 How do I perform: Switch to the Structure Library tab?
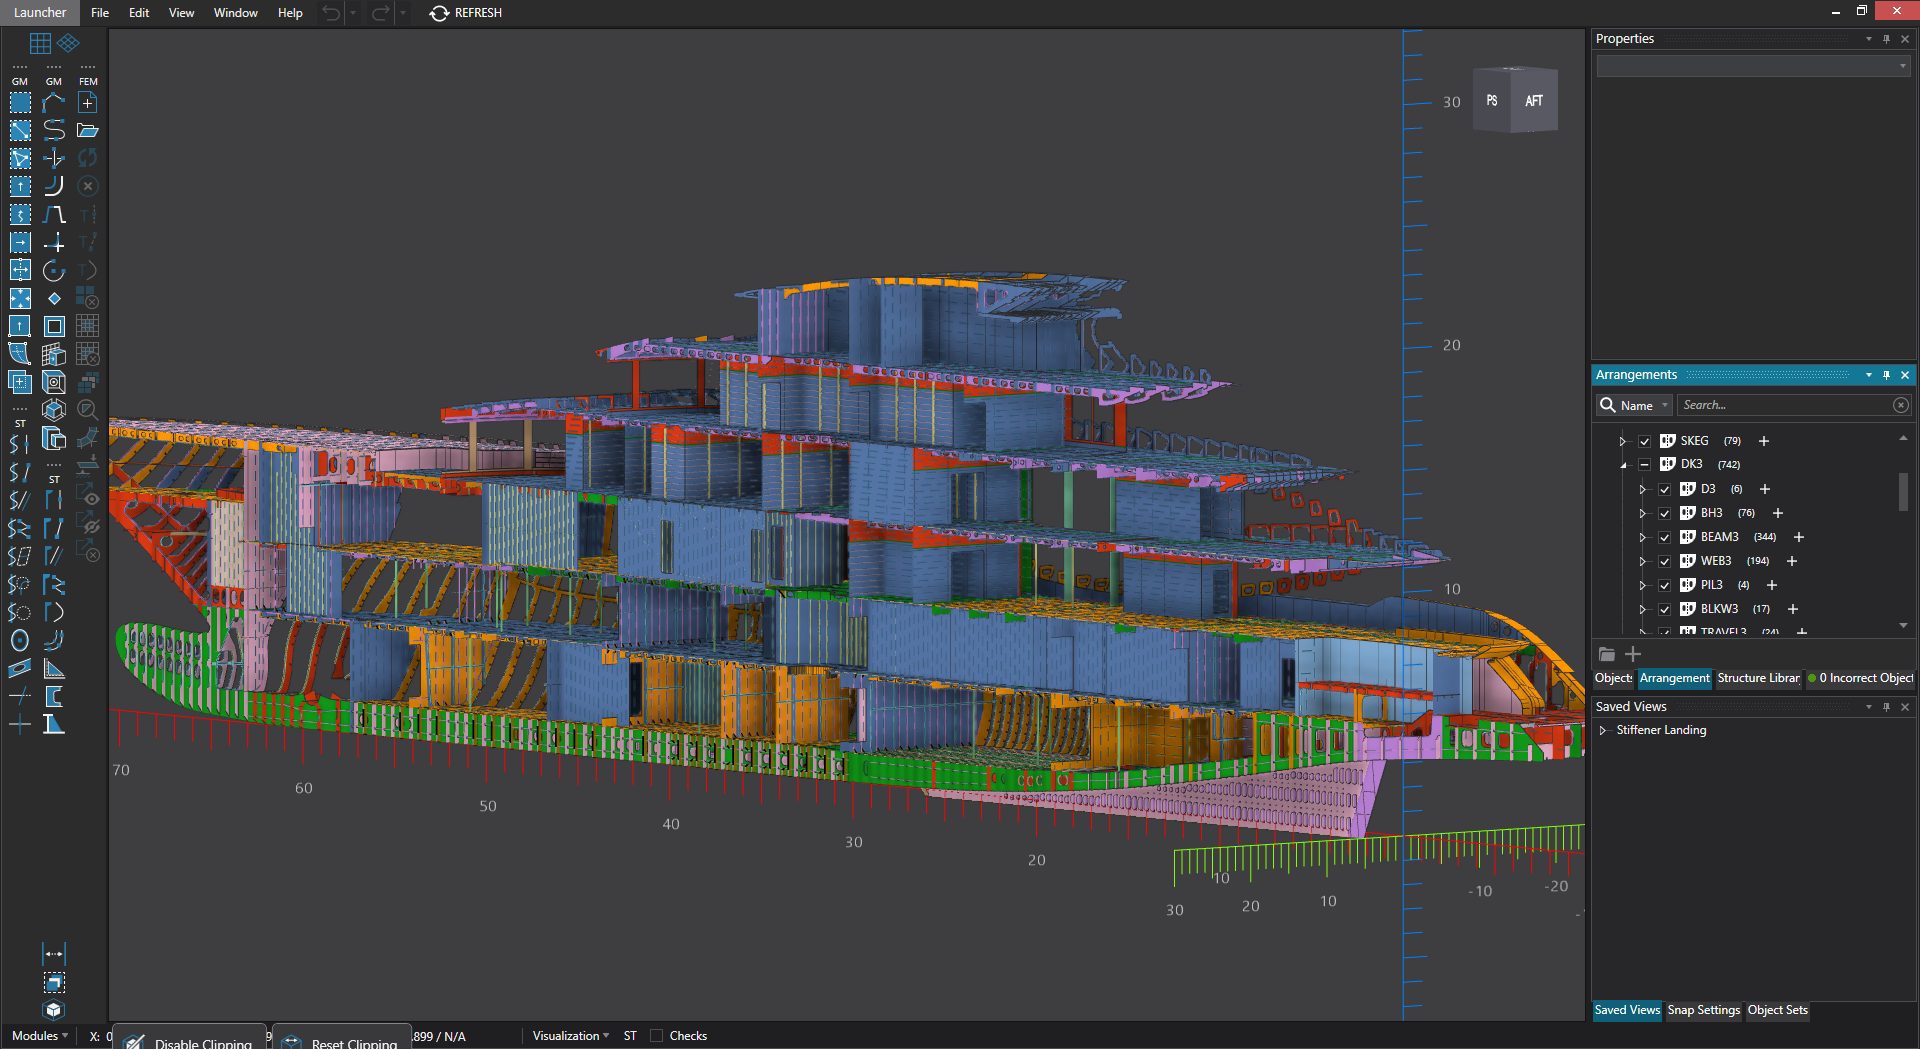pyautogui.click(x=1758, y=678)
